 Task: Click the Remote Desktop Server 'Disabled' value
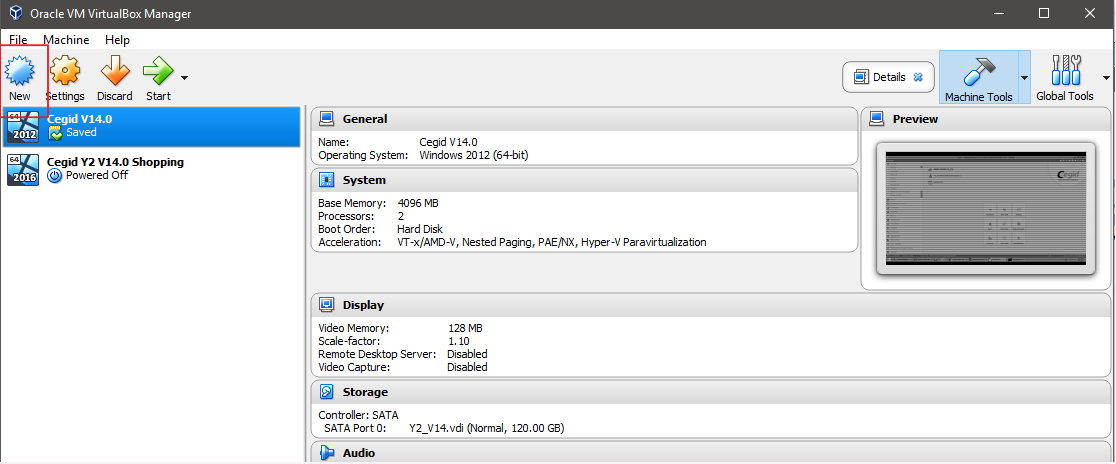point(467,354)
